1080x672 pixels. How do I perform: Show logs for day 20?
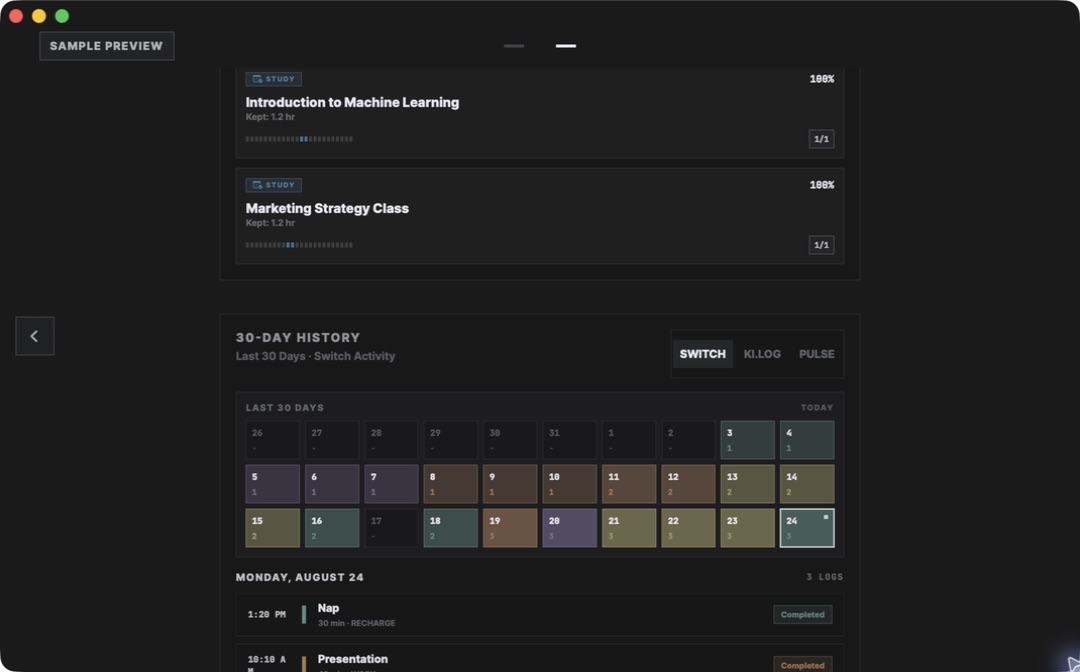570,528
